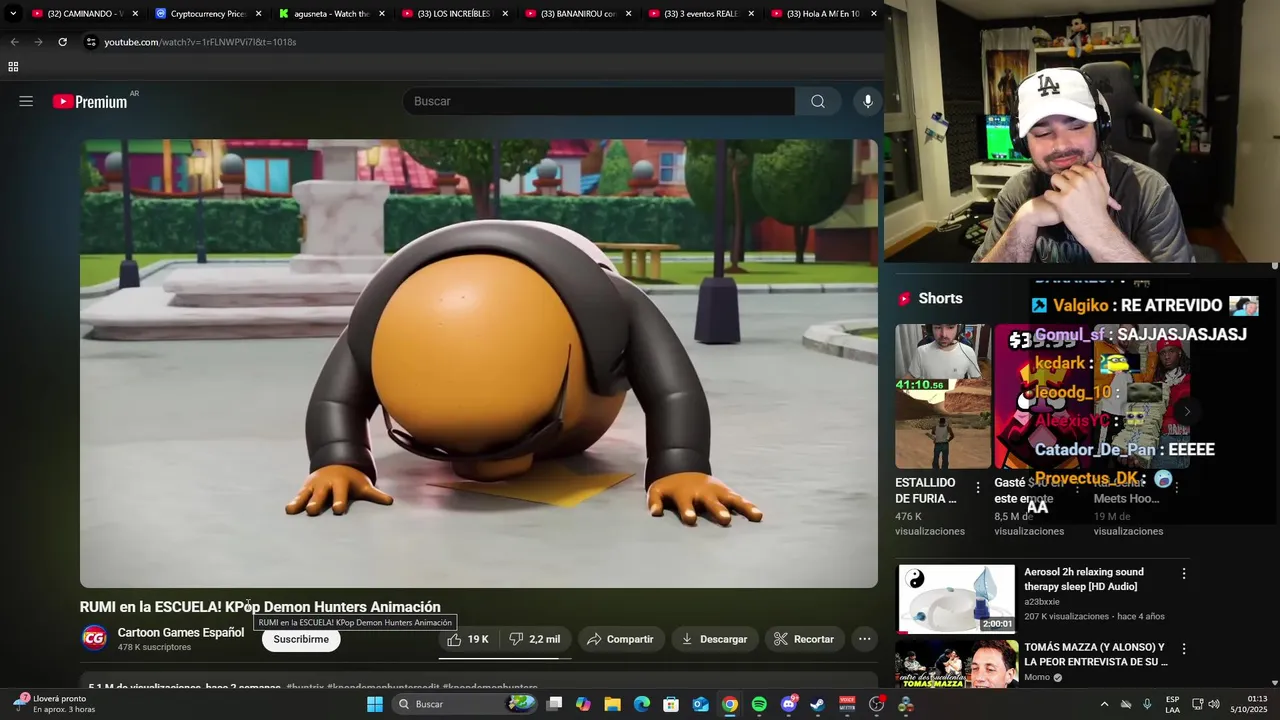The image size is (1280, 720).
Task: Start voice search with microphone icon
Action: click(x=868, y=101)
